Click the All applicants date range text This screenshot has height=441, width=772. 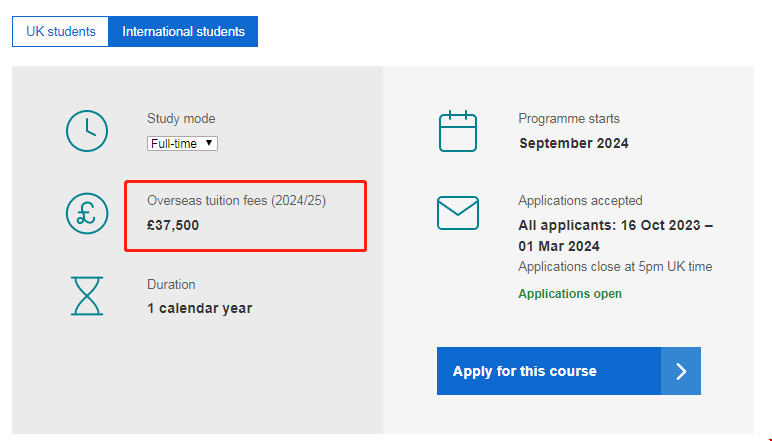point(615,235)
